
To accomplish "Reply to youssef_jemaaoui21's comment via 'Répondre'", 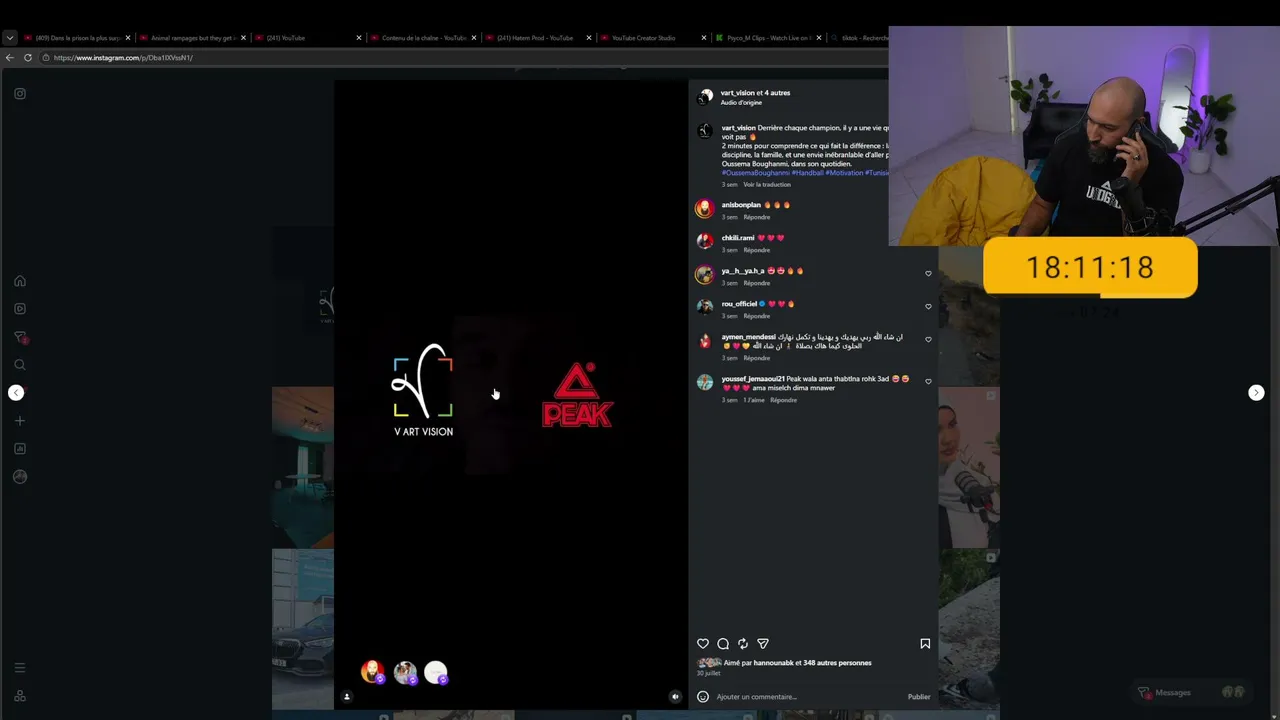I will pyautogui.click(x=784, y=400).
